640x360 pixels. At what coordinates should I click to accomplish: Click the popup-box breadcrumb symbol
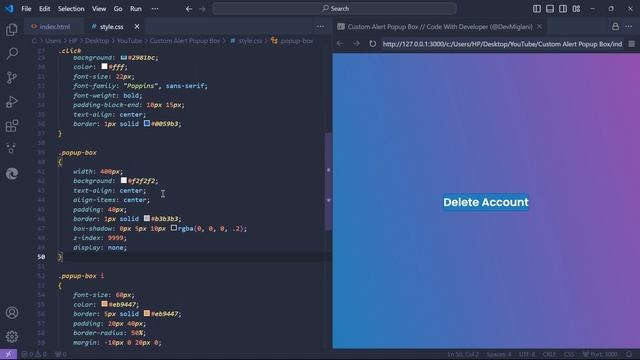(292, 41)
